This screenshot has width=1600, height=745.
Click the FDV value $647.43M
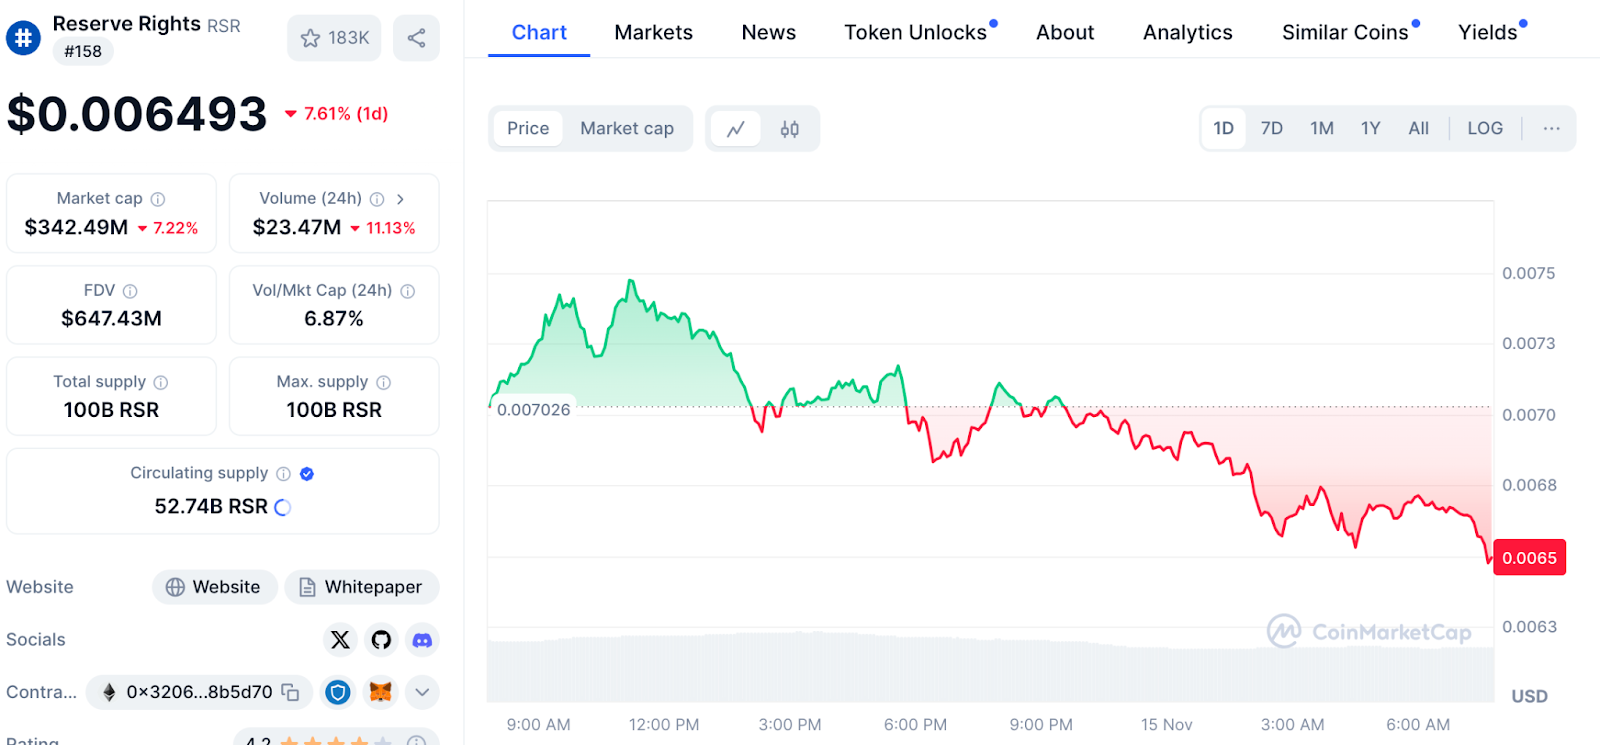coord(111,319)
